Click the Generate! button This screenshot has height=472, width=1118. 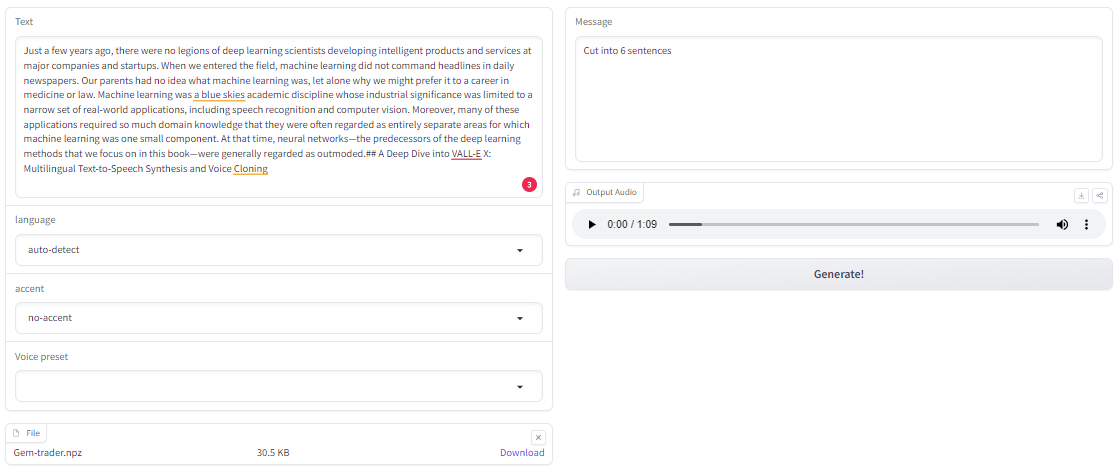838,274
